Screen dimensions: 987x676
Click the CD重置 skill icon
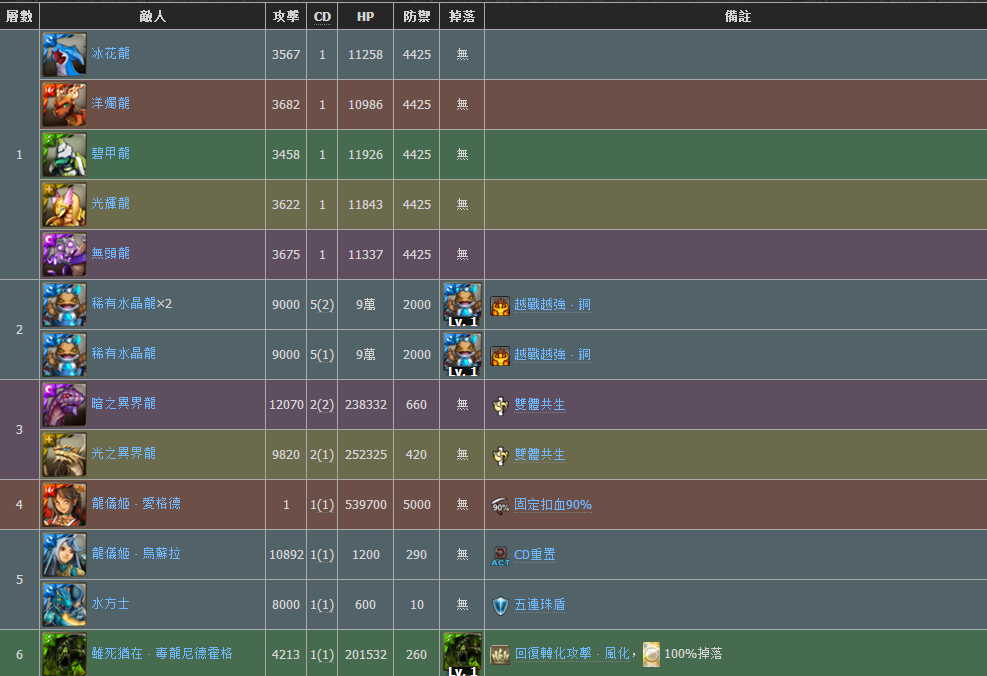(501, 555)
